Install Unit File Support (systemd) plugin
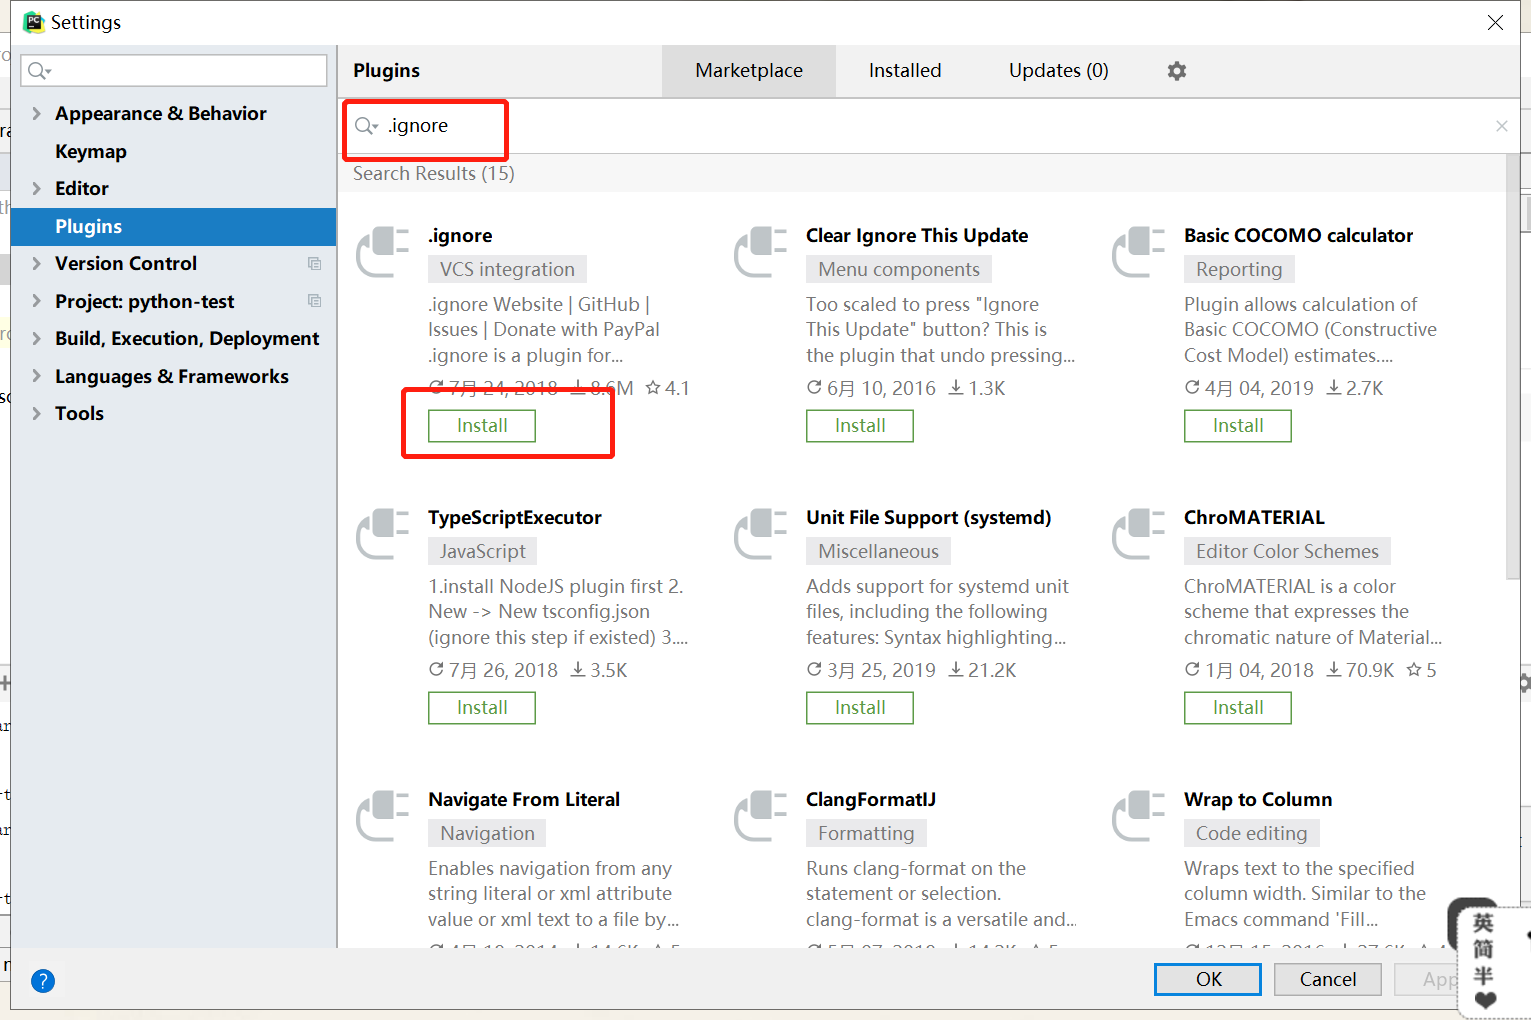The height and width of the screenshot is (1020, 1531). [x=860, y=708]
